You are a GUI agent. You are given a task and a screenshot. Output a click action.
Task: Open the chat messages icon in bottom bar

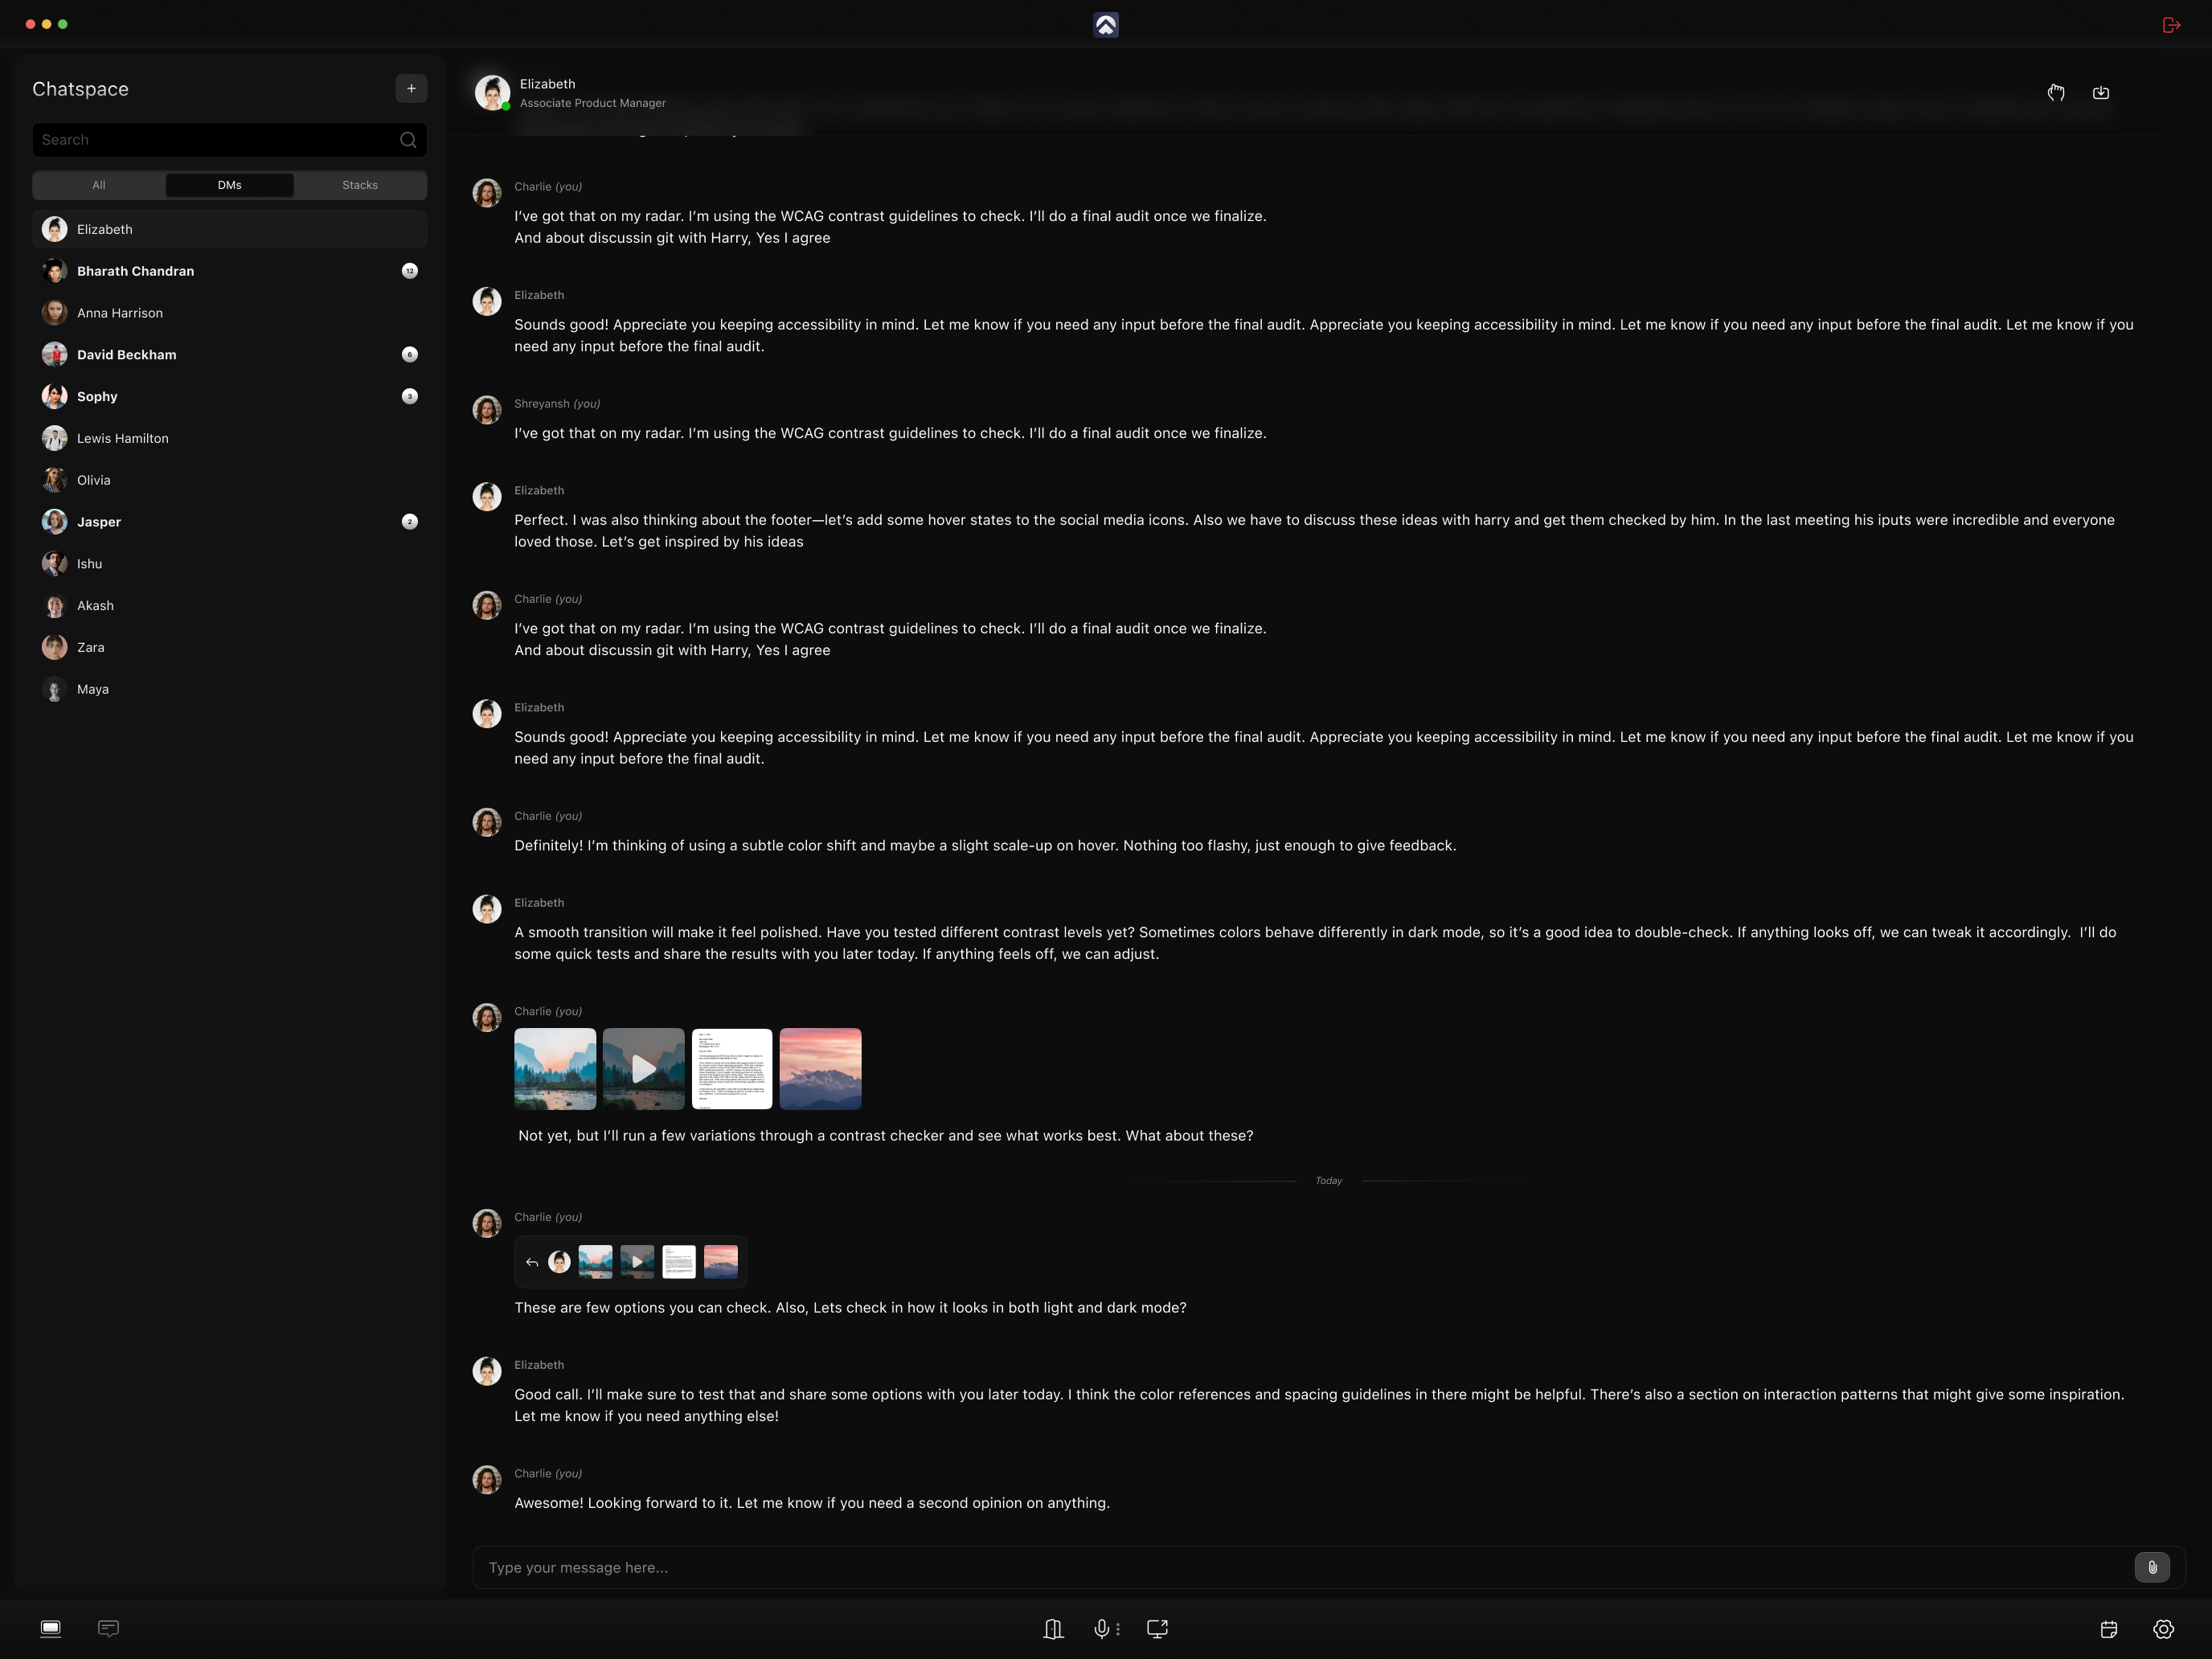[x=109, y=1628]
